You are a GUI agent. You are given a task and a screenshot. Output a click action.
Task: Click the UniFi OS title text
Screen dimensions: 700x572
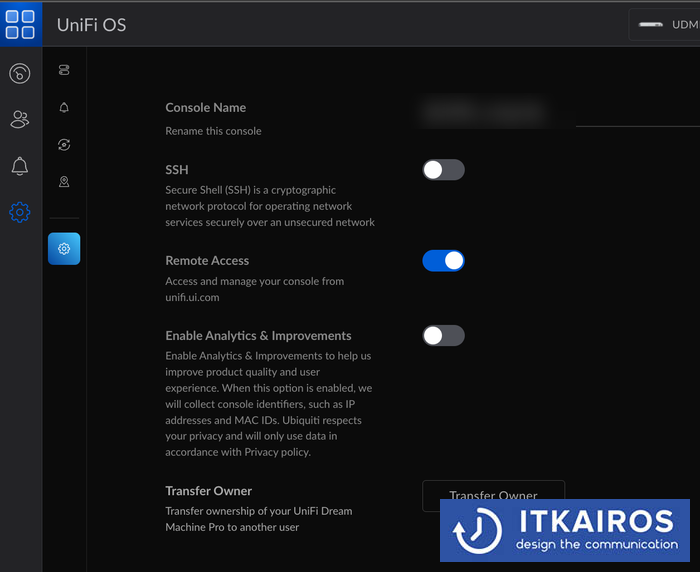[92, 25]
